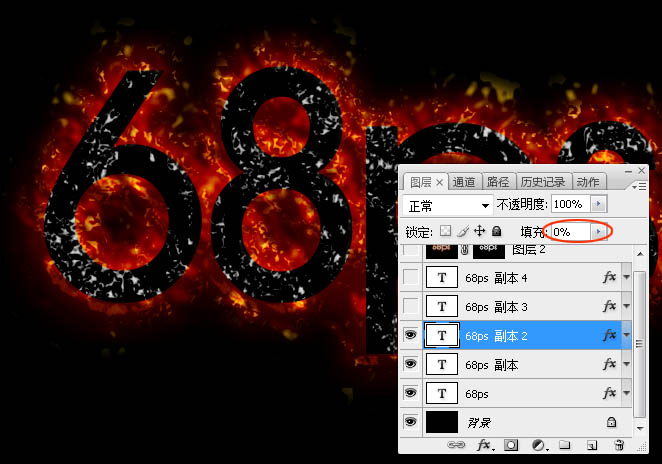Click the layer list scrollbar up arrow
Screen dimensions: 662x464
tap(640, 254)
